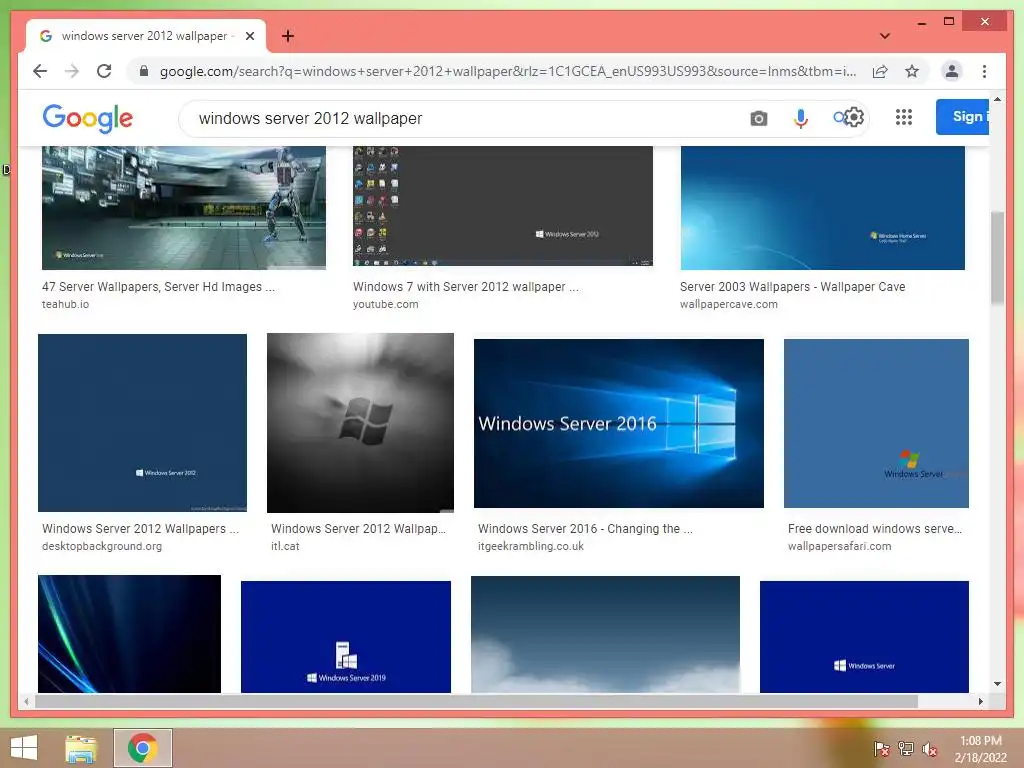The height and width of the screenshot is (768, 1024).
Task: Click the Sign in button
Action: [963, 117]
